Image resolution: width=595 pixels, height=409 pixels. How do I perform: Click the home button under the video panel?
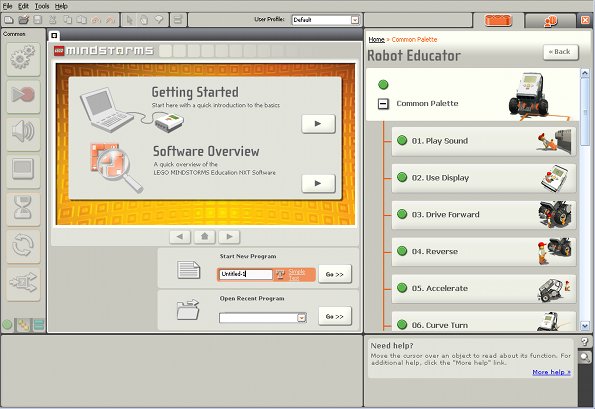tap(205, 236)
